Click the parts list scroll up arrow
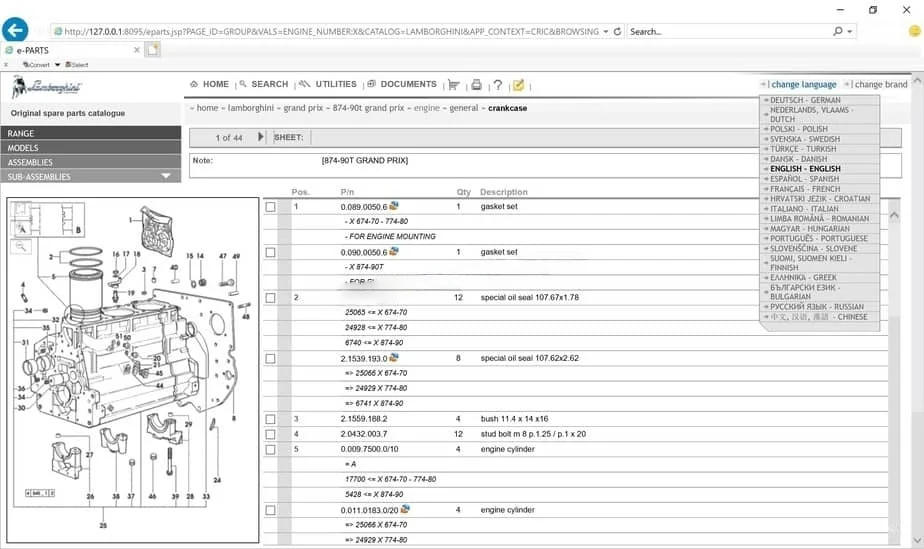This screenshot has height=549, width=924. [x=894, y=216]
